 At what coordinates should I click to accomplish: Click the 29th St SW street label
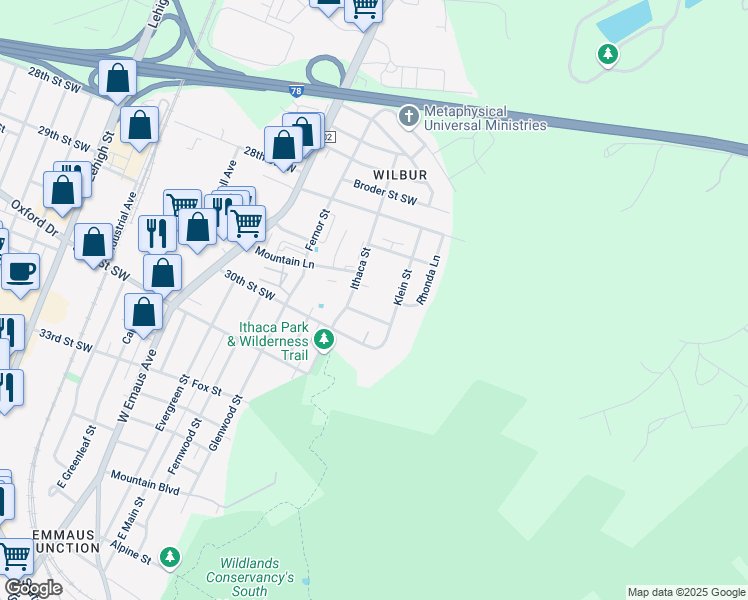click(x=64, y=139)
